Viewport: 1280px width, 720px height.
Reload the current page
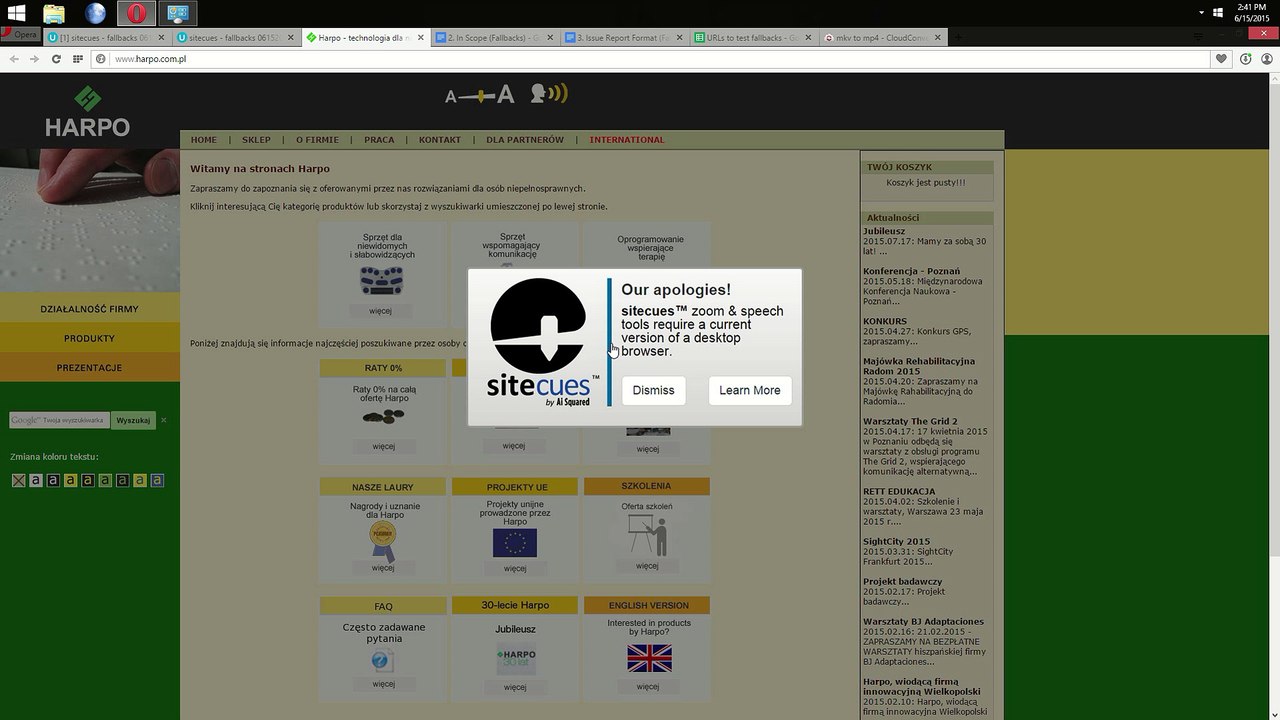pos(56,59)
